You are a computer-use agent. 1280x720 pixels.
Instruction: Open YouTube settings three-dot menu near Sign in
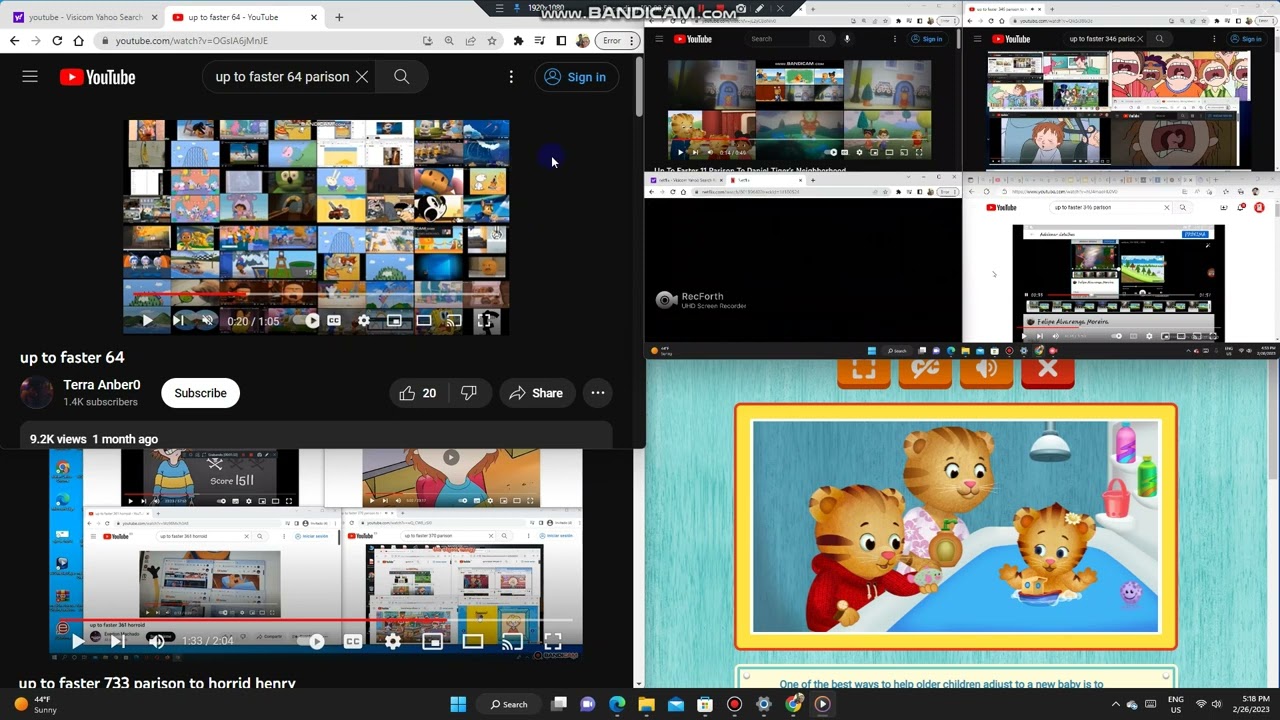pyautogui.click(x=511, y=77)
